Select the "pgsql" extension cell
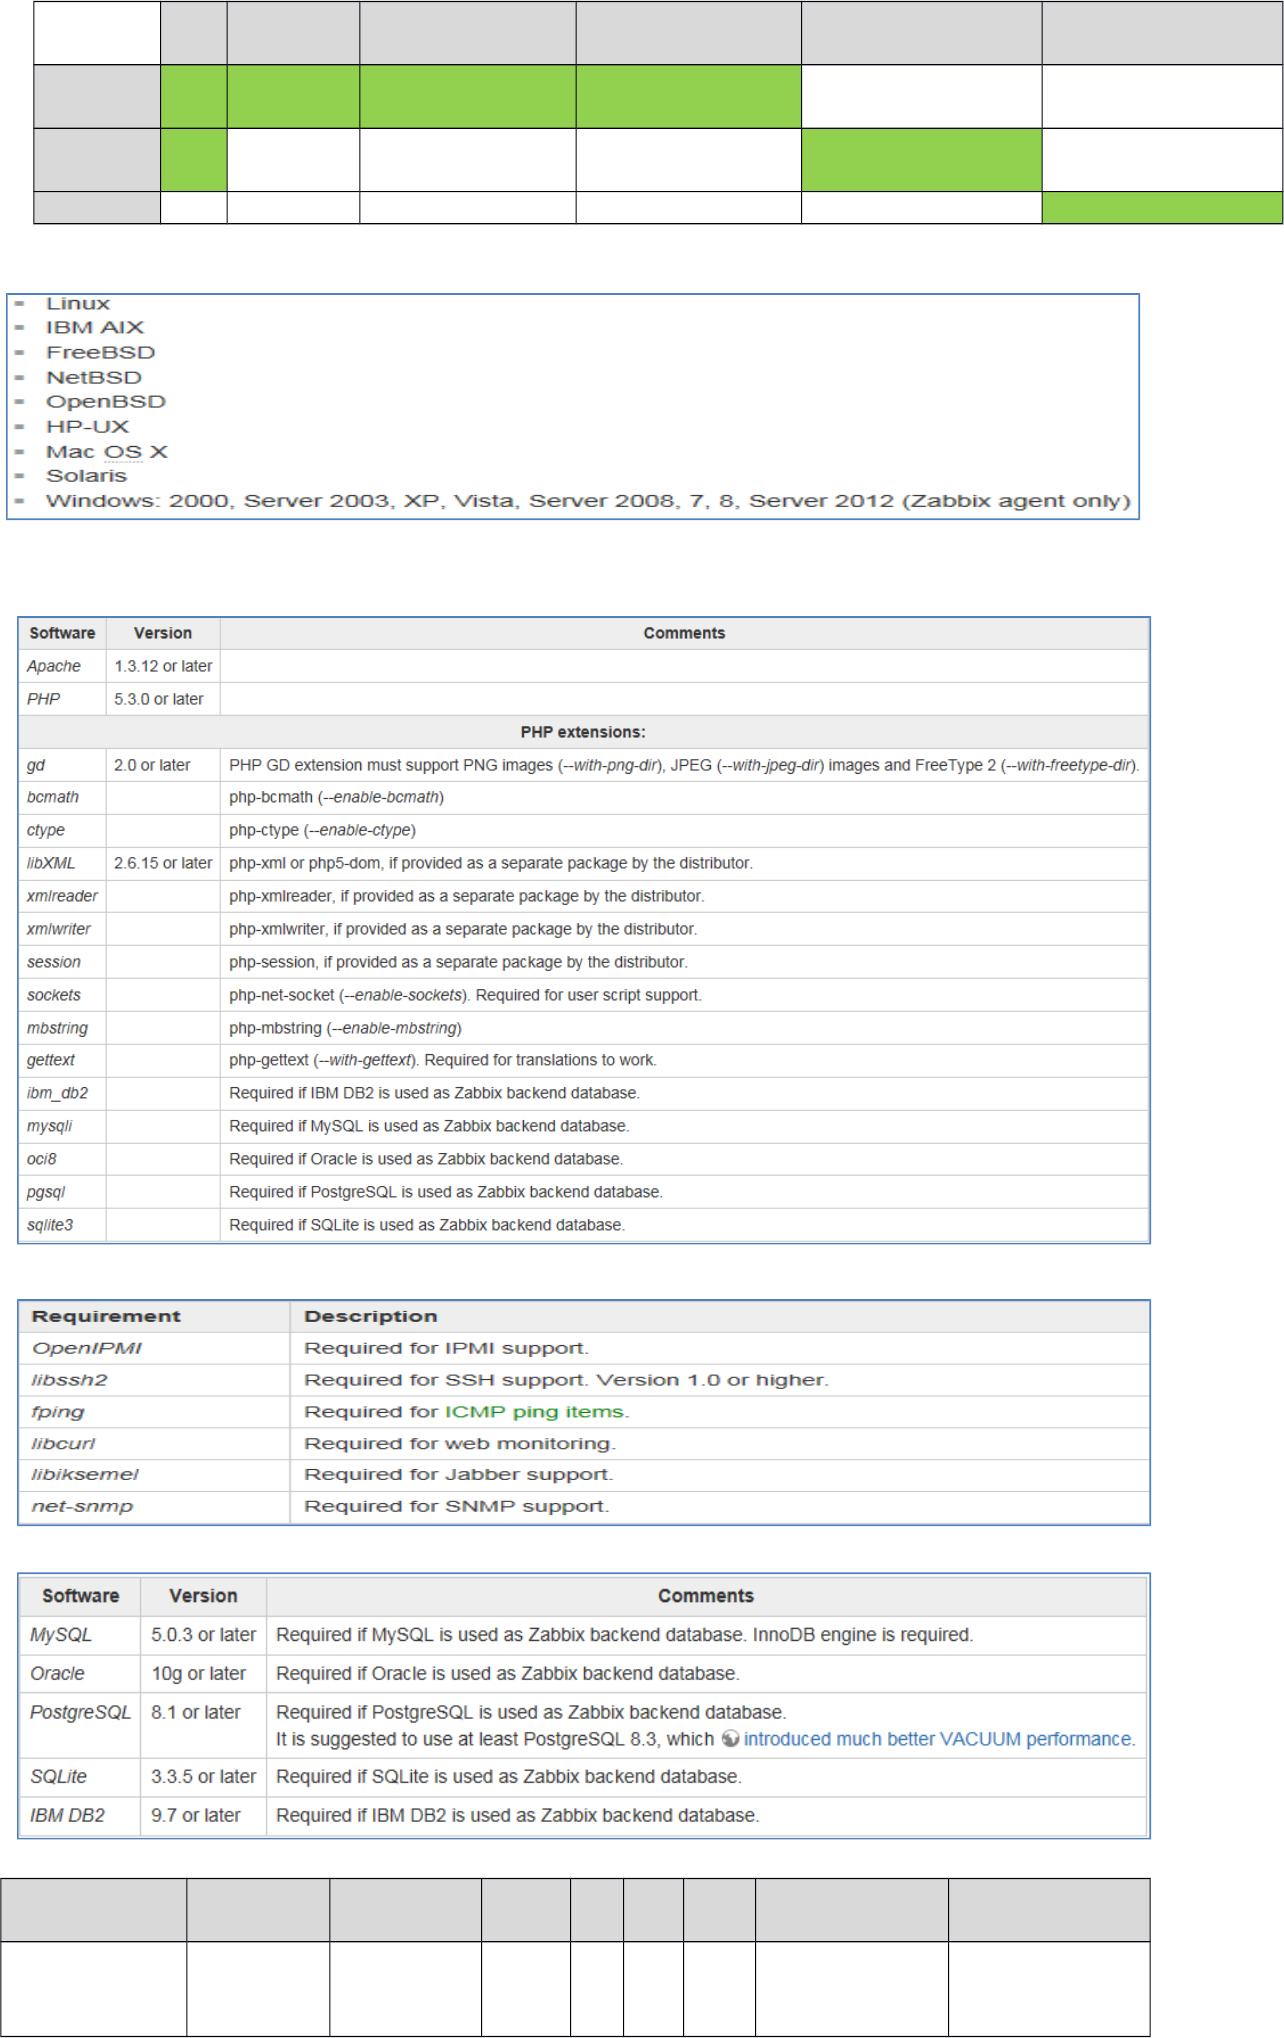Viewport: 1284px width, 2038px height. 62,1192
